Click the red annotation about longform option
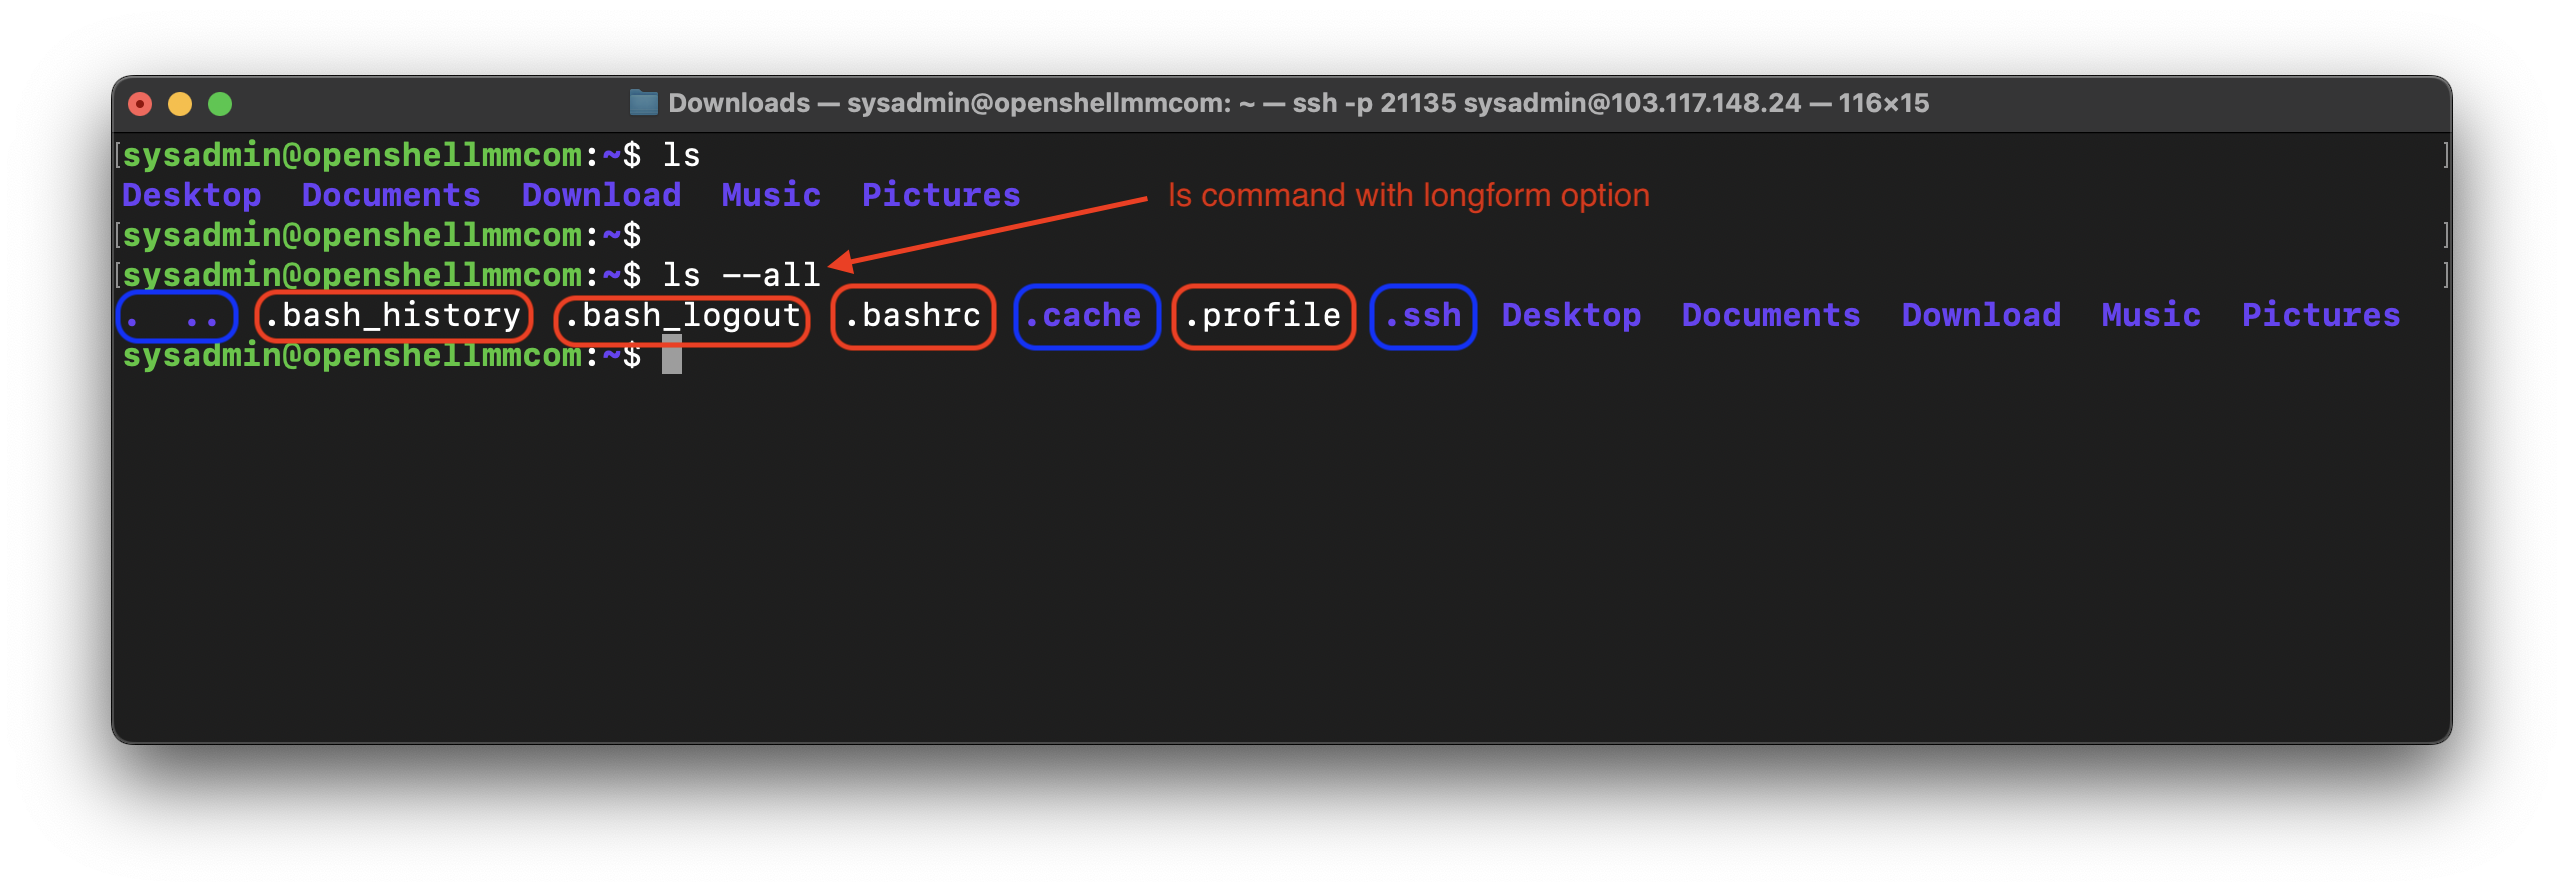 tap(1408, 196)
